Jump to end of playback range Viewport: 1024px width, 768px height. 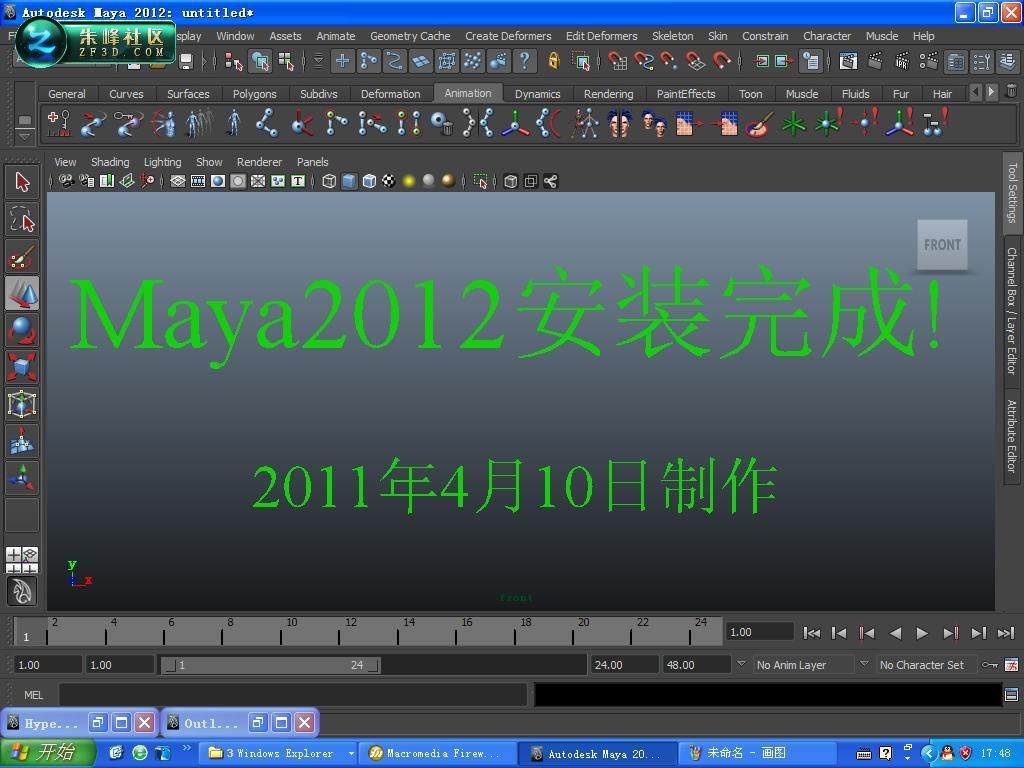pyautogui.click(x=1006, y=633)
